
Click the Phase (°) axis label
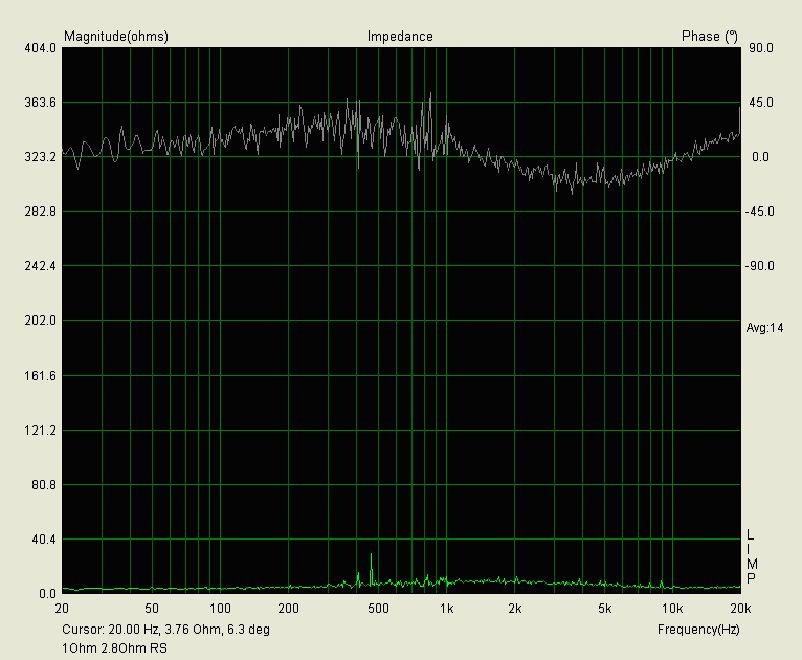pyautogui.click(x=710, y=36)
